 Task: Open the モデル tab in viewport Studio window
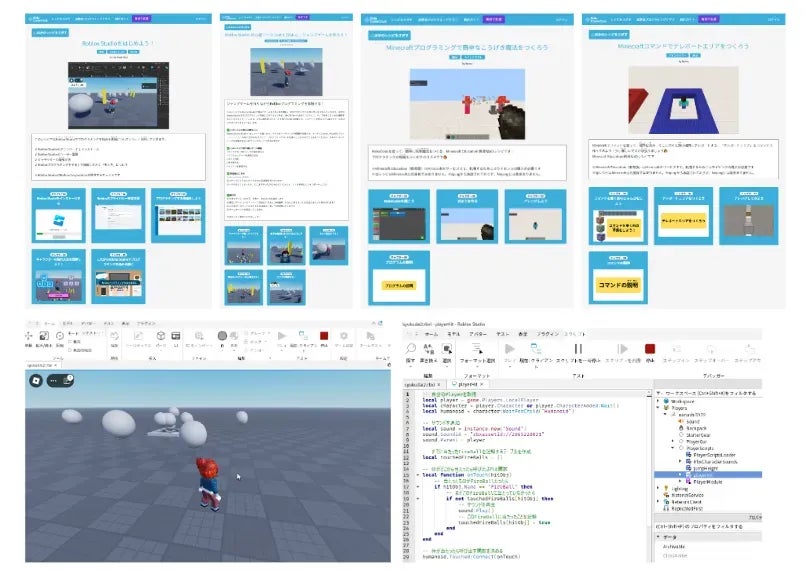click(x=67, y=324)
